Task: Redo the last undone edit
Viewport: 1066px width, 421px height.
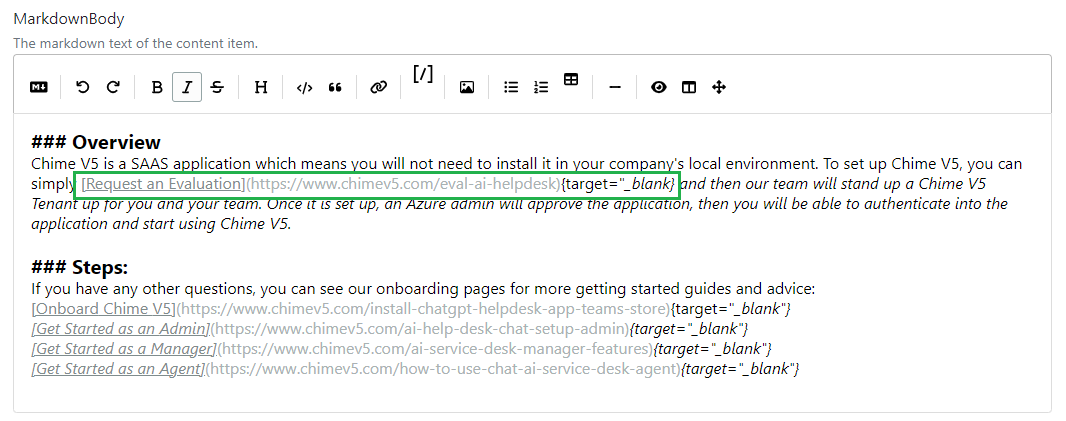Action: pyautogui.click(x=113, y=87)
